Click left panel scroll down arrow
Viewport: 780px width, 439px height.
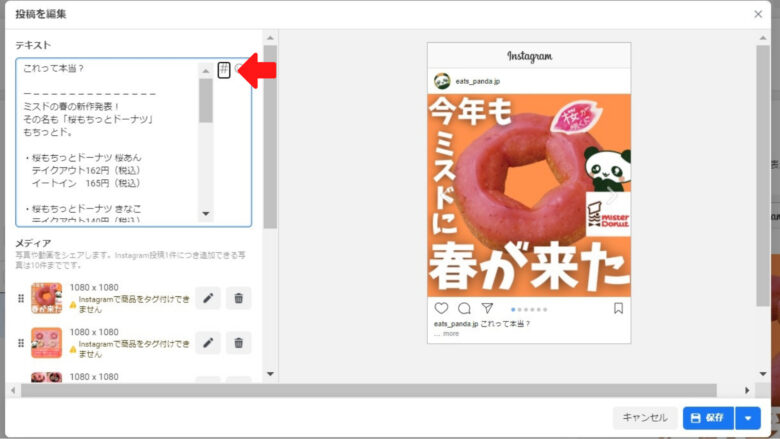(270, 374)
